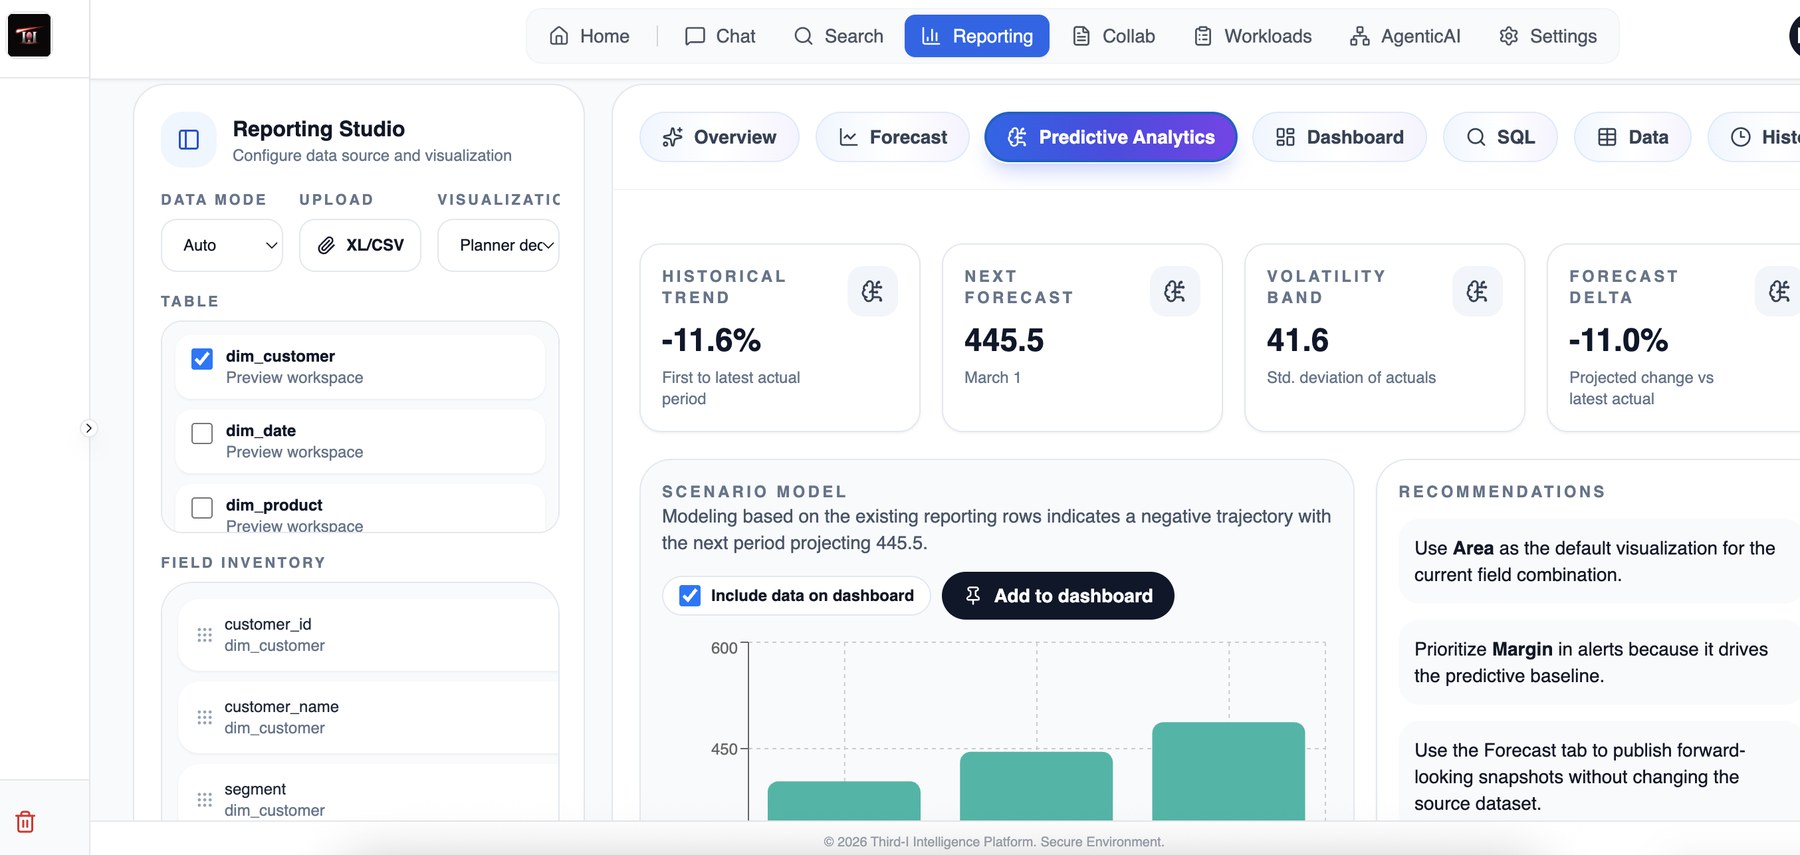Screen dimensions: 1800x855
Task: Check the dim_date table checkbox
Action: point(202,433)
